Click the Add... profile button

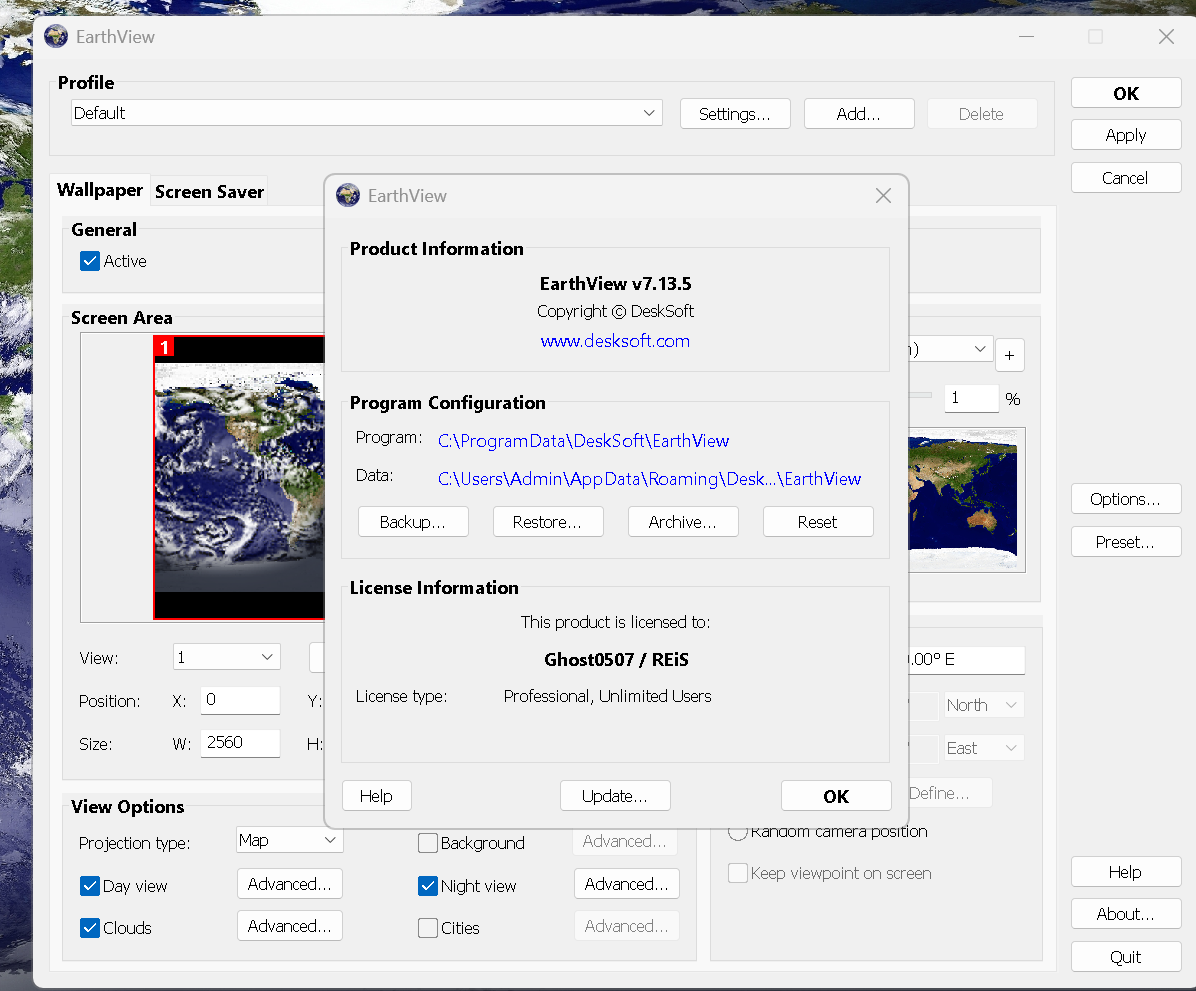point(859,114)
